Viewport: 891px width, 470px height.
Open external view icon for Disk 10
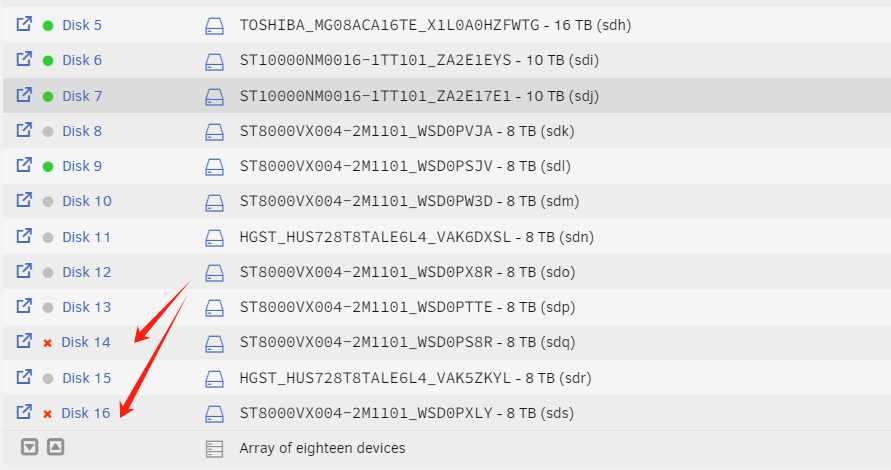pyautogui.click(x=24, y=200)
